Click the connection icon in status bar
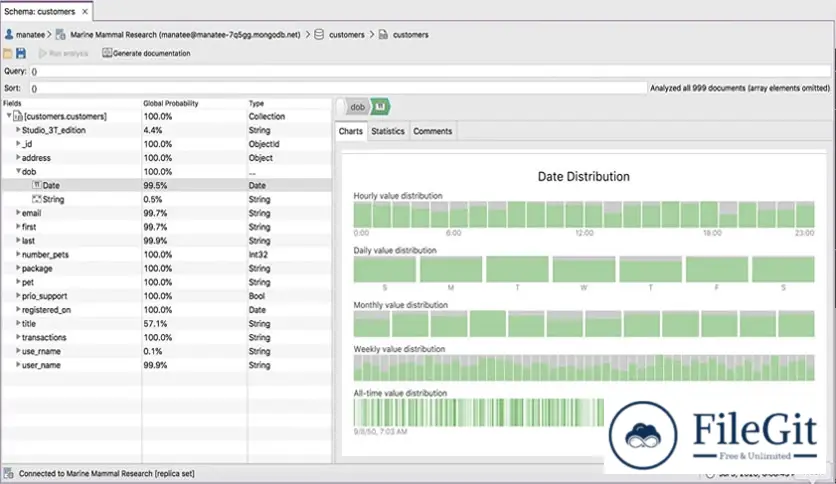 [8, 473]
